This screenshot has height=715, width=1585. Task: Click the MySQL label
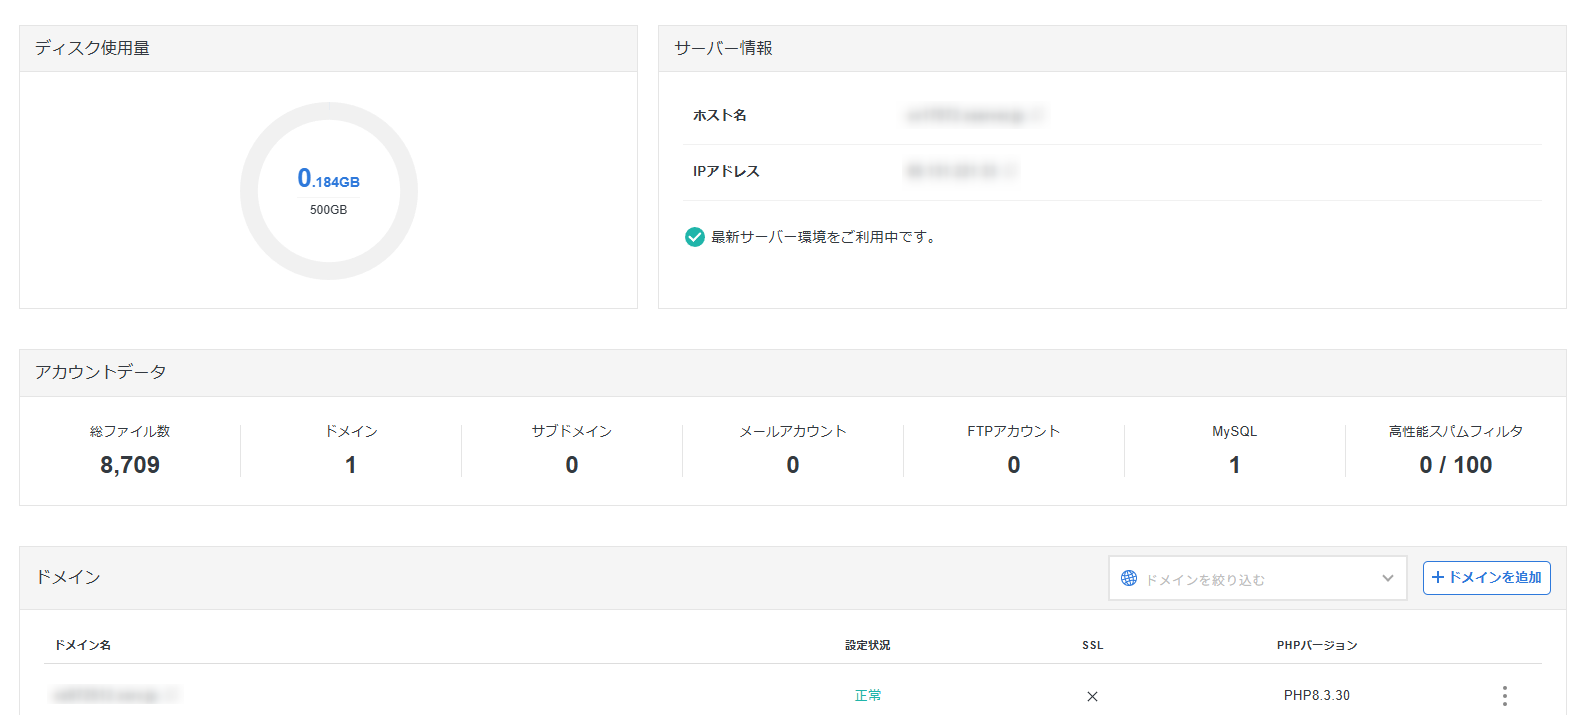(x=1234, y=432)
